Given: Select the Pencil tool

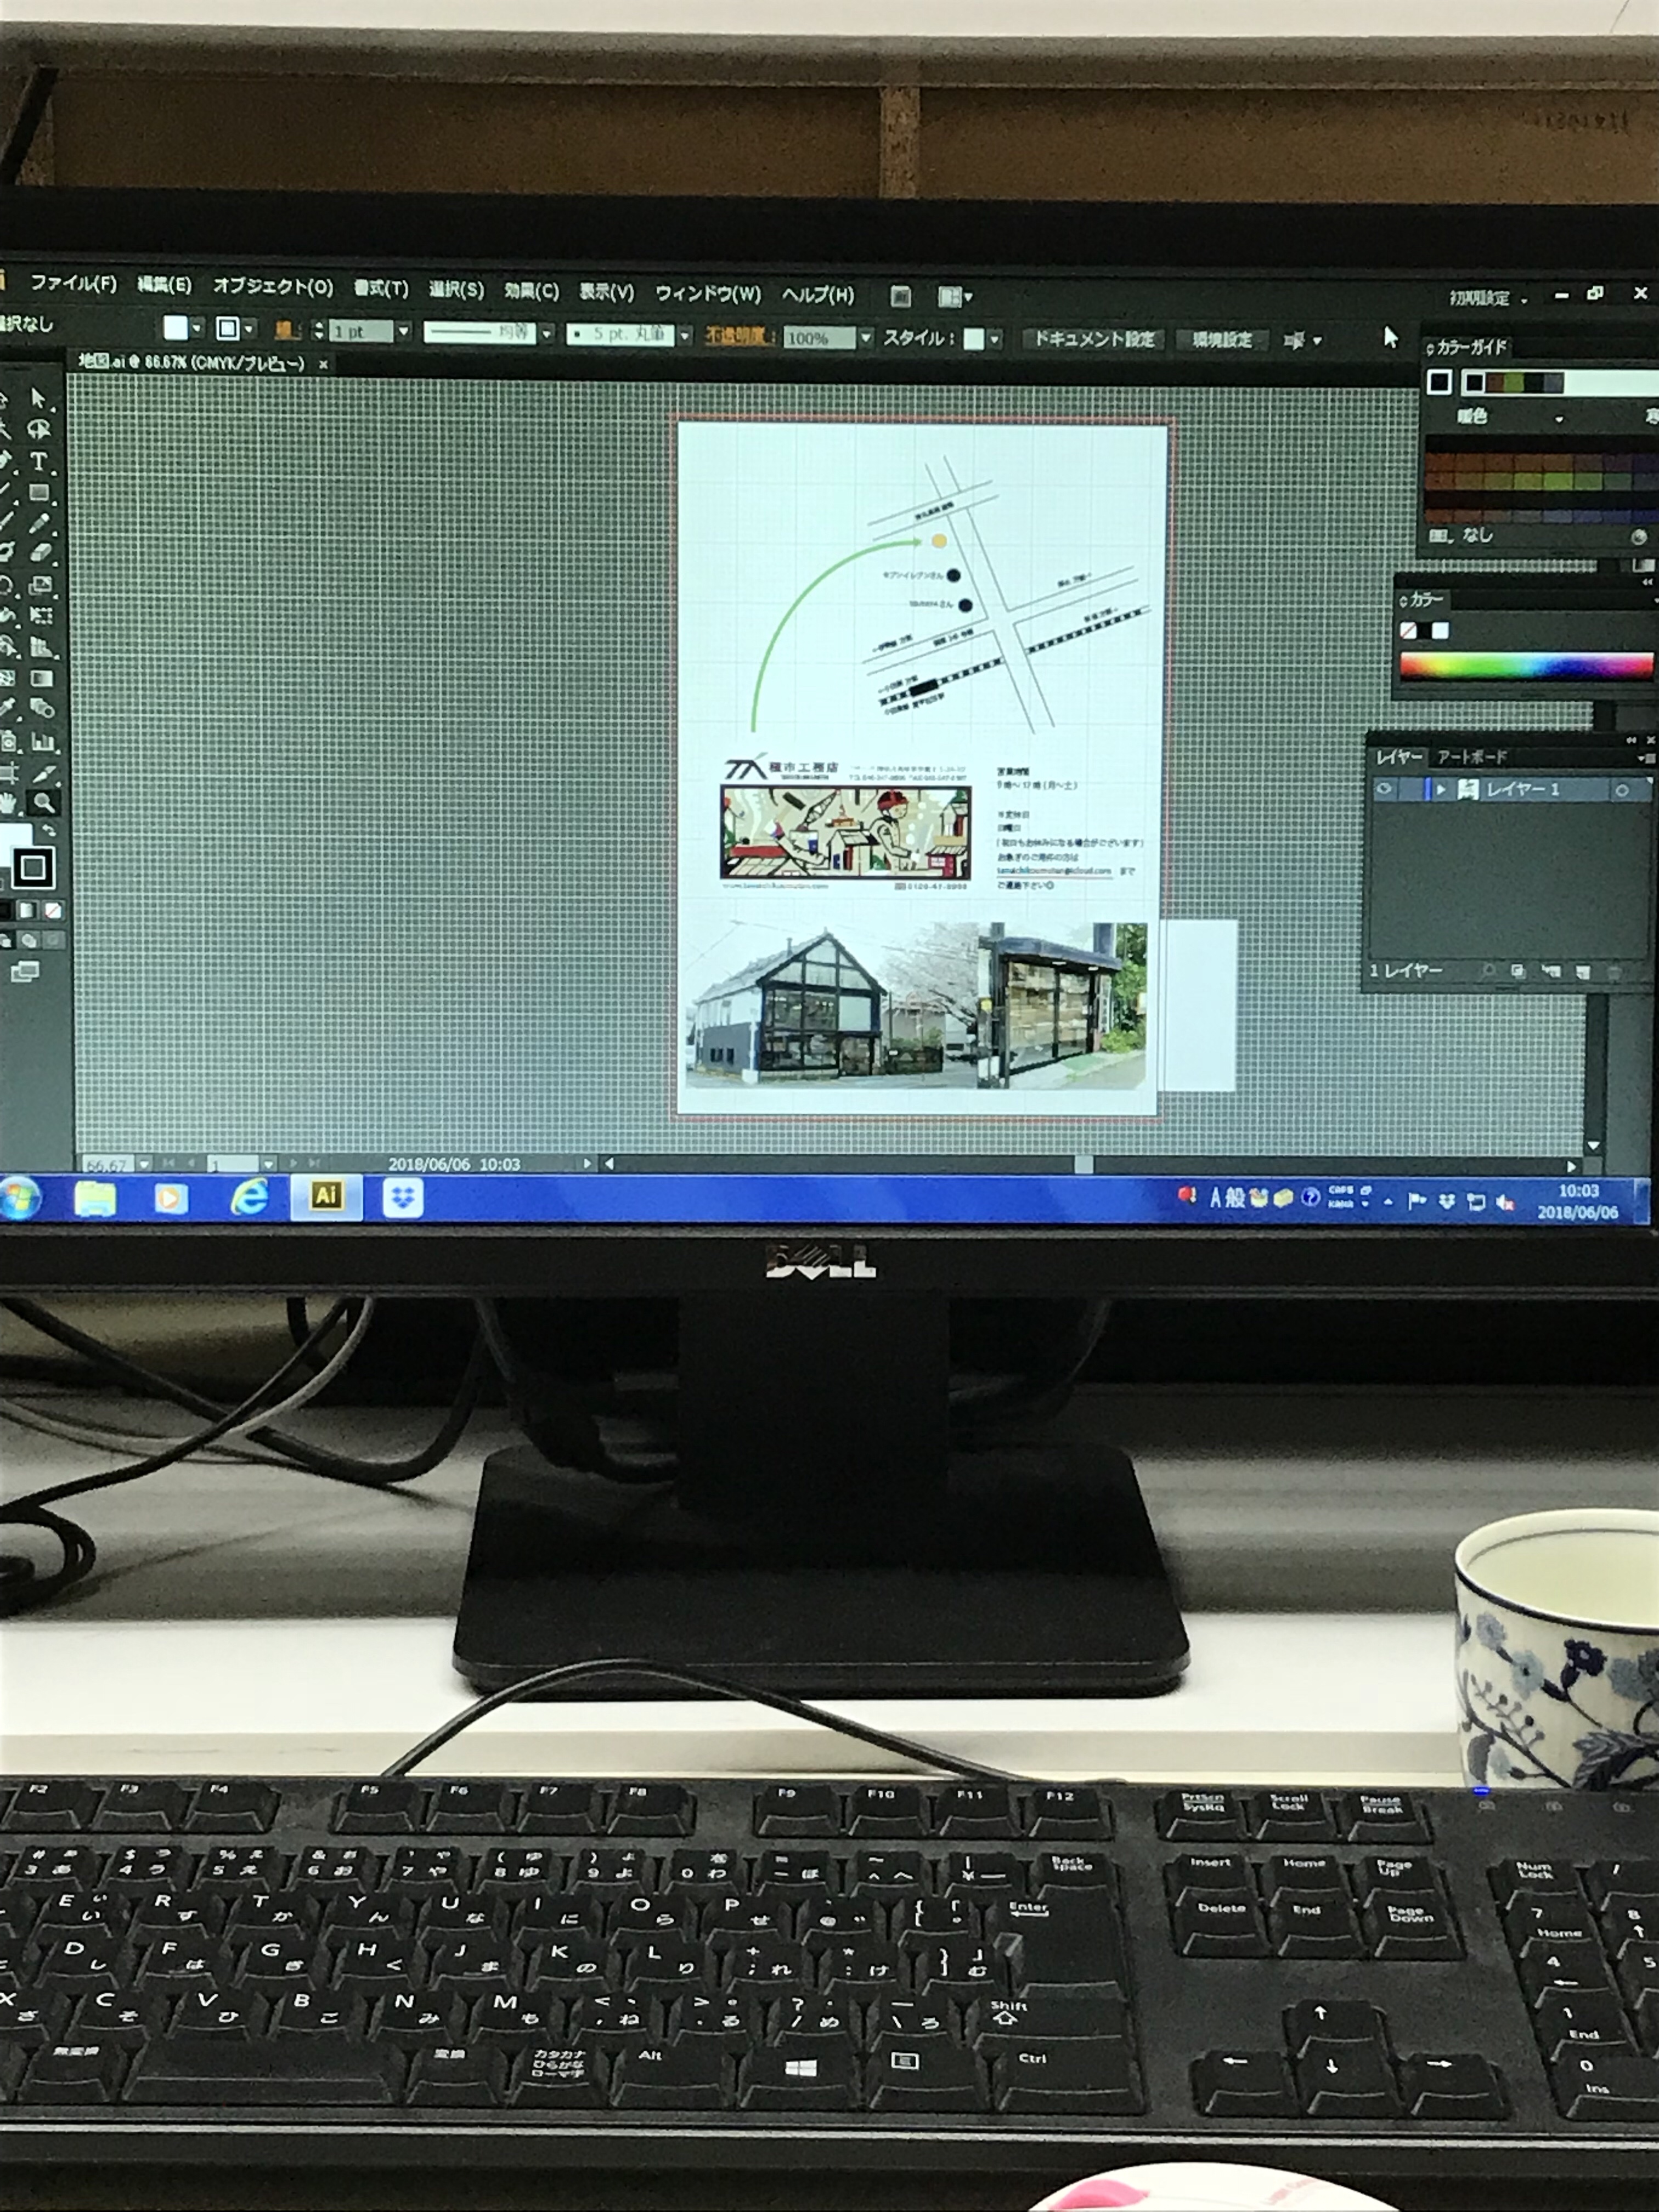Looking at the screenshot, I should pos(39,523).
